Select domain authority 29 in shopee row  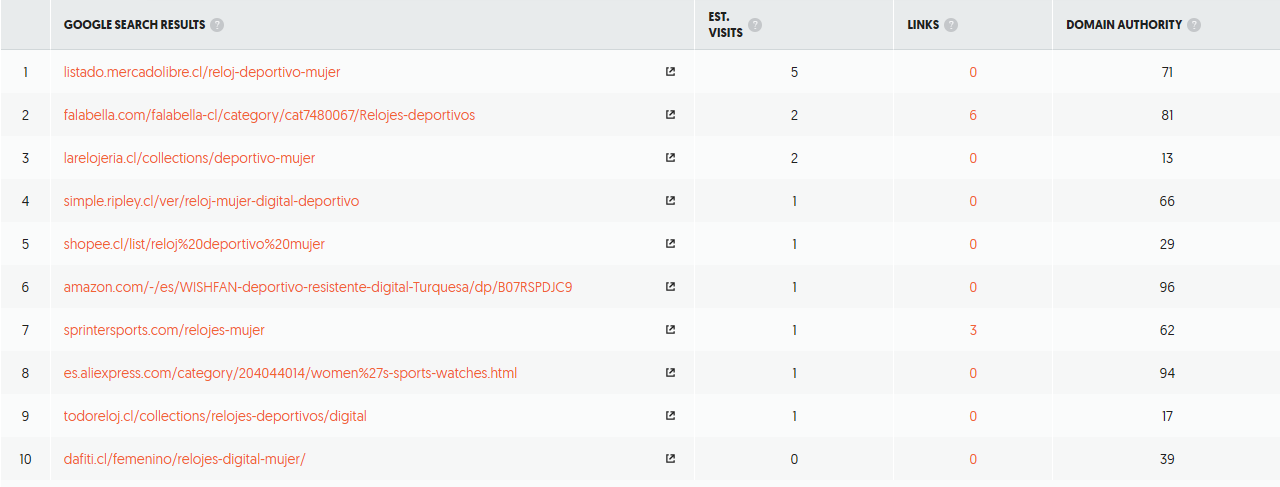1167,244
